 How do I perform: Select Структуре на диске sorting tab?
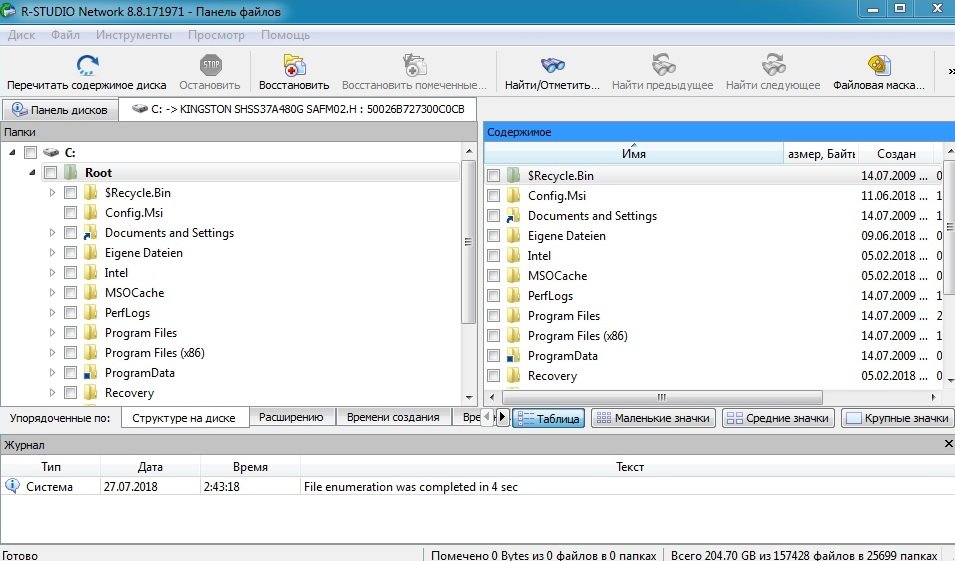point(184,418)
